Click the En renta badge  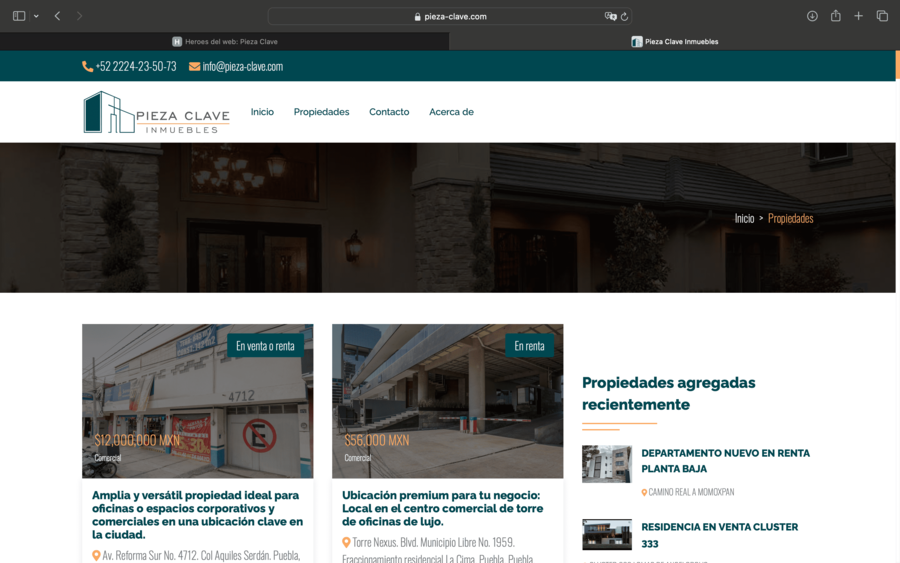529,346
